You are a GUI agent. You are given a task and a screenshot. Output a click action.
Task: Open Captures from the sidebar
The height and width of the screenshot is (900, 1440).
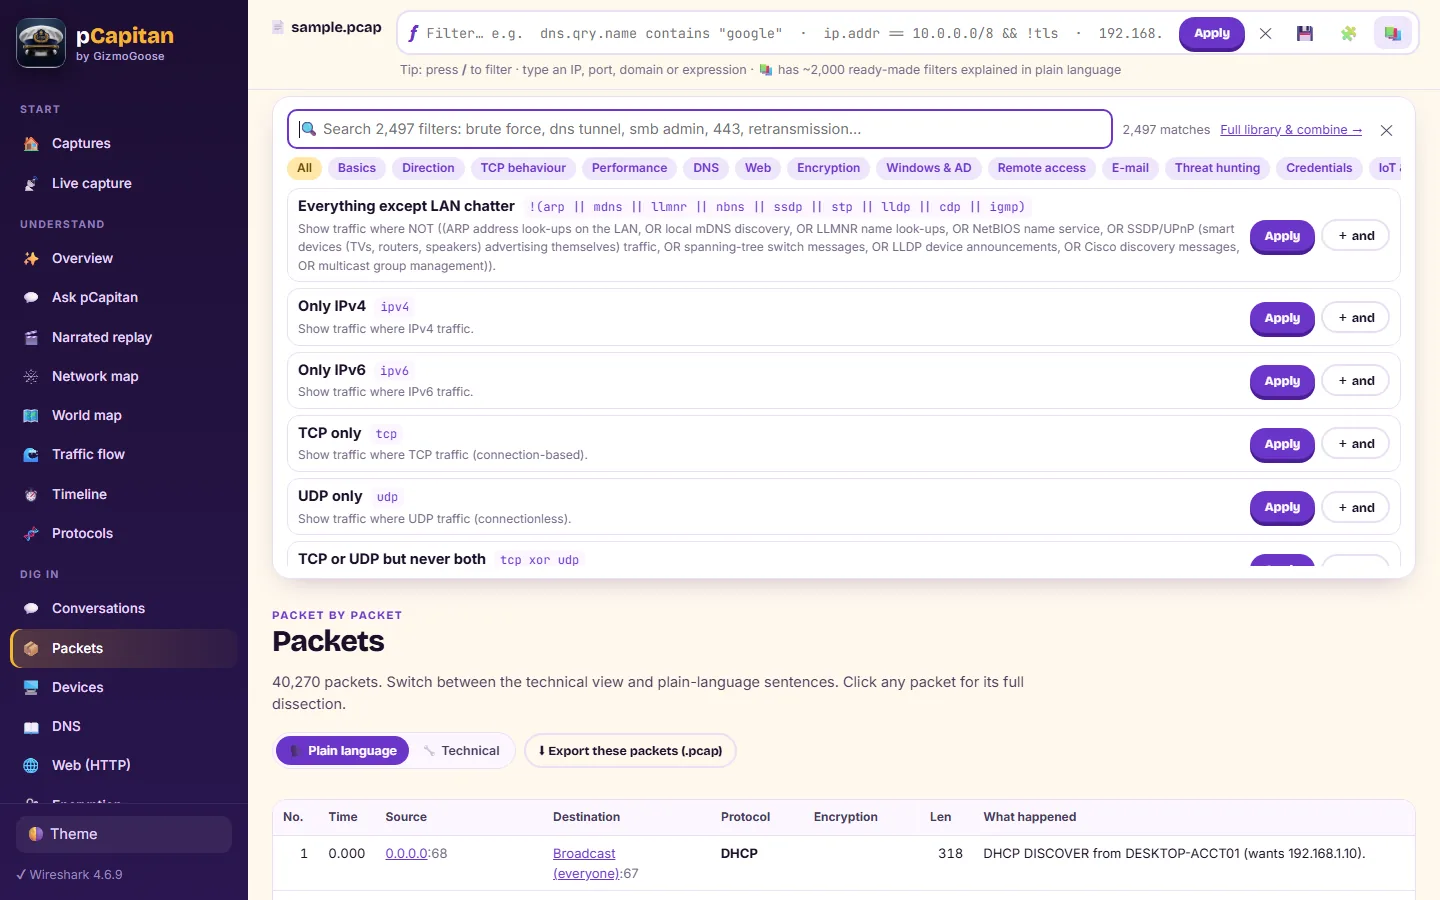coord(124,144)
